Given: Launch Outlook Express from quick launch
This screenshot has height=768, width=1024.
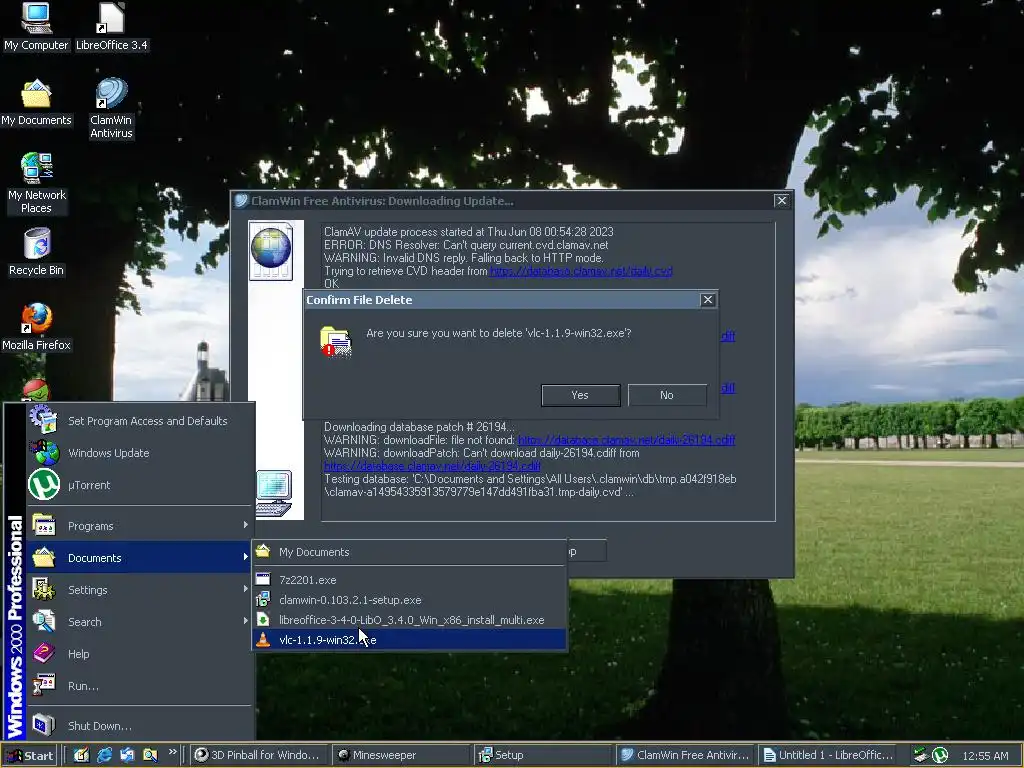Looking at the screenshot, I should click(127, 755).
